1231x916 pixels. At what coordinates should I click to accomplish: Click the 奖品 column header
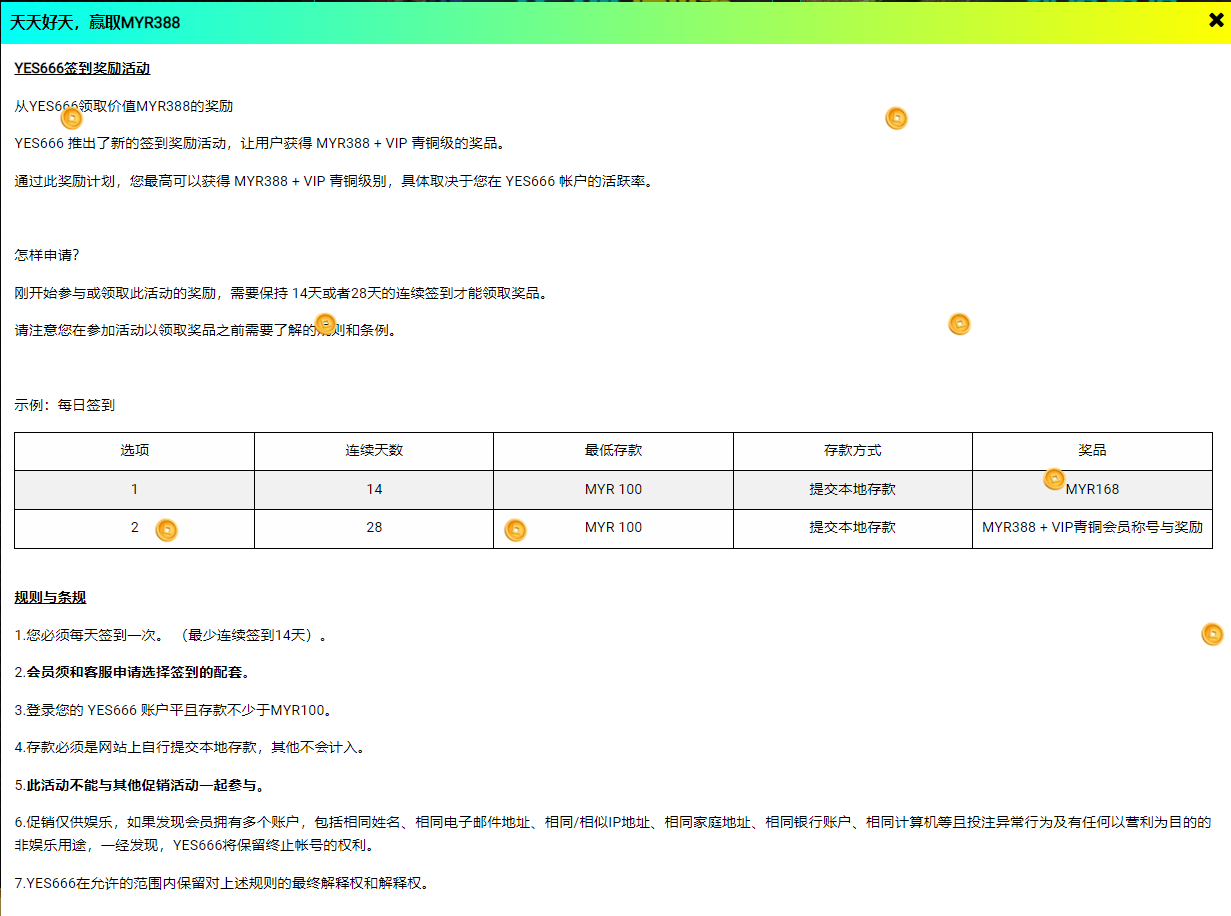pyautogui.click(x=1092, y=451)
